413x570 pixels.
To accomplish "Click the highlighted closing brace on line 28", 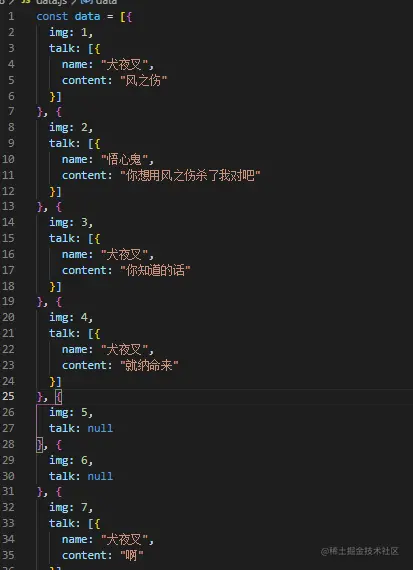I will tap(40, 444).
